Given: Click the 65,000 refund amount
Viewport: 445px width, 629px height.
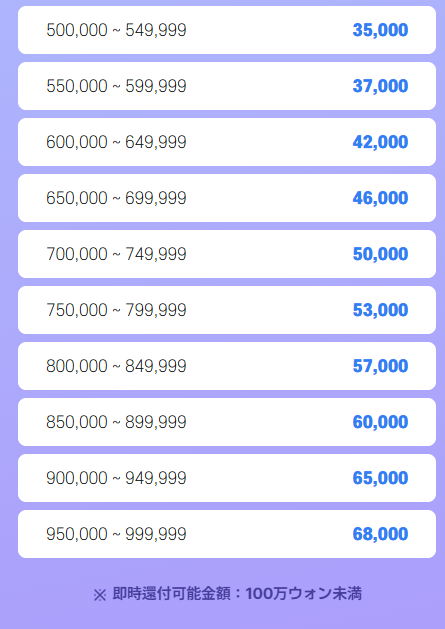Looking at the screenshot, I should click(x=380, y=478).
